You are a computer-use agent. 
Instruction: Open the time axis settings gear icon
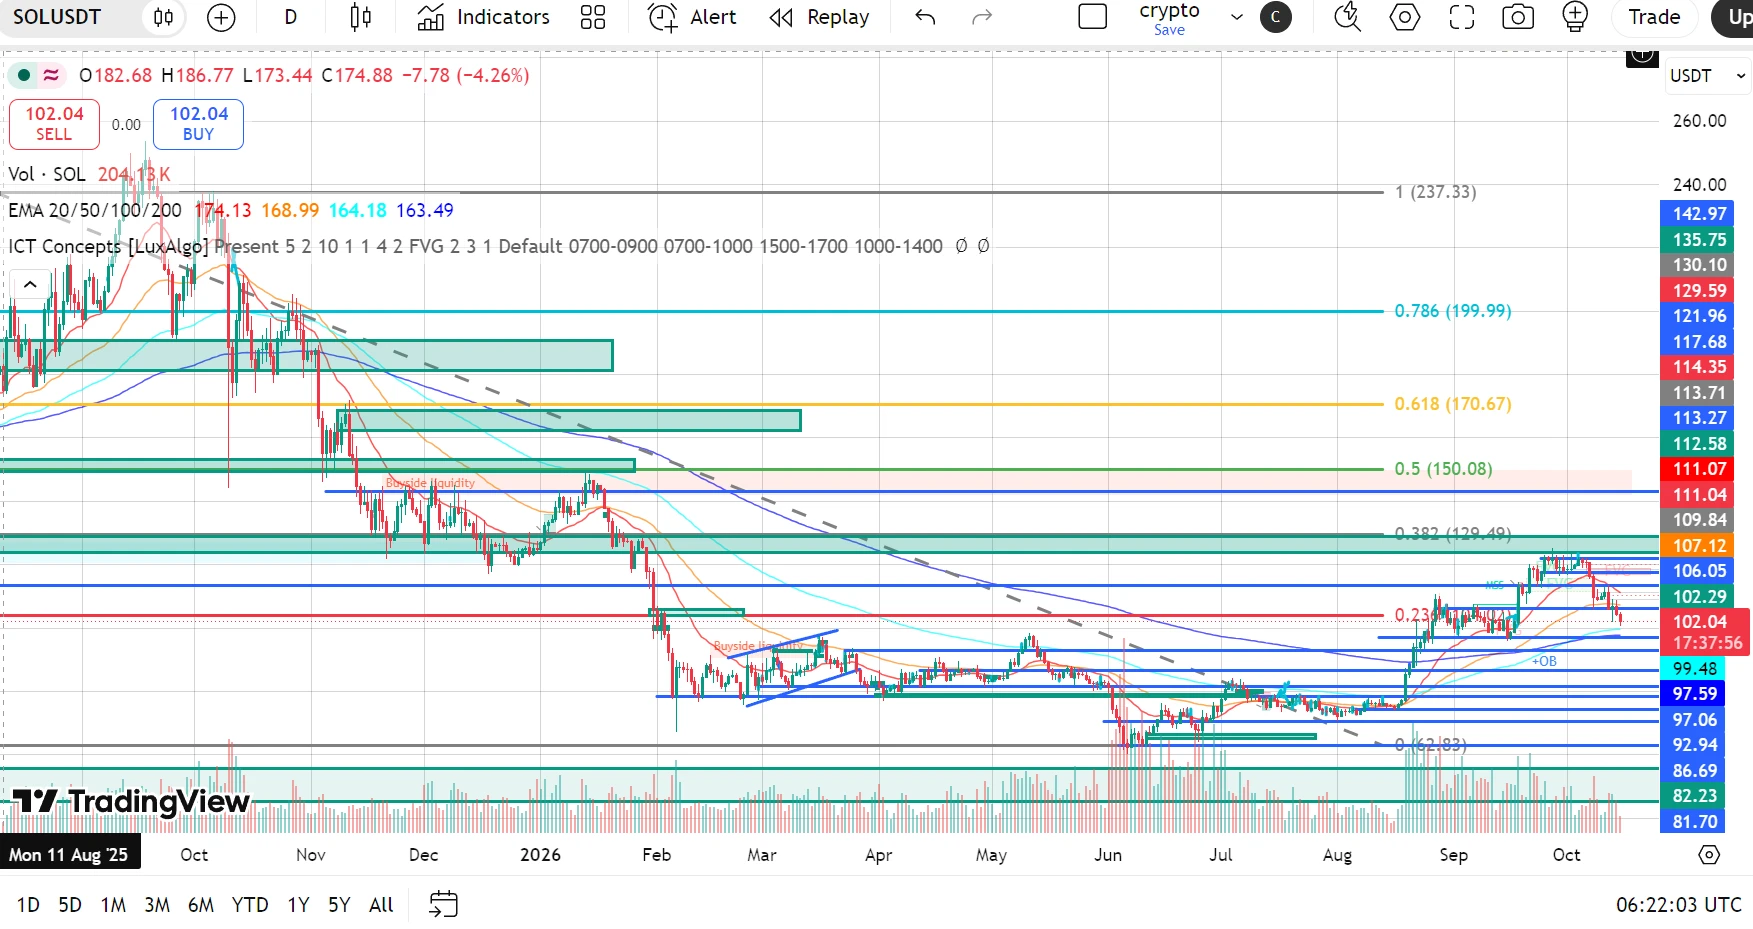pos(1709,855)
